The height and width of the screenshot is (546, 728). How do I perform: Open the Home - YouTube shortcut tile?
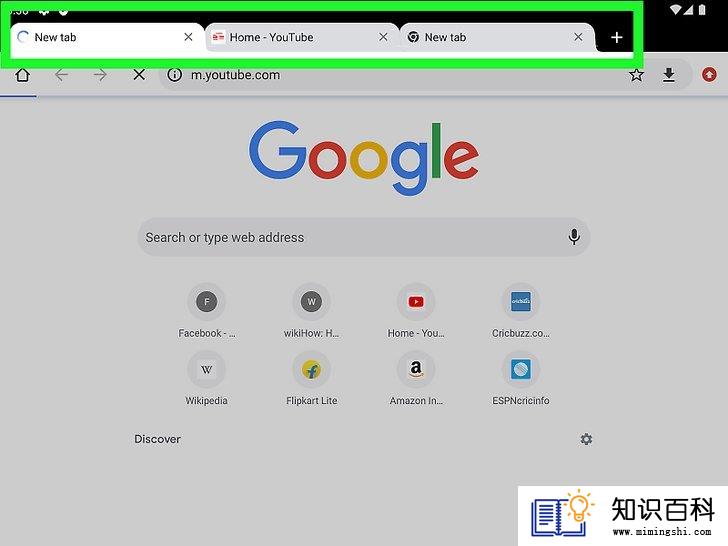[416, 311]
